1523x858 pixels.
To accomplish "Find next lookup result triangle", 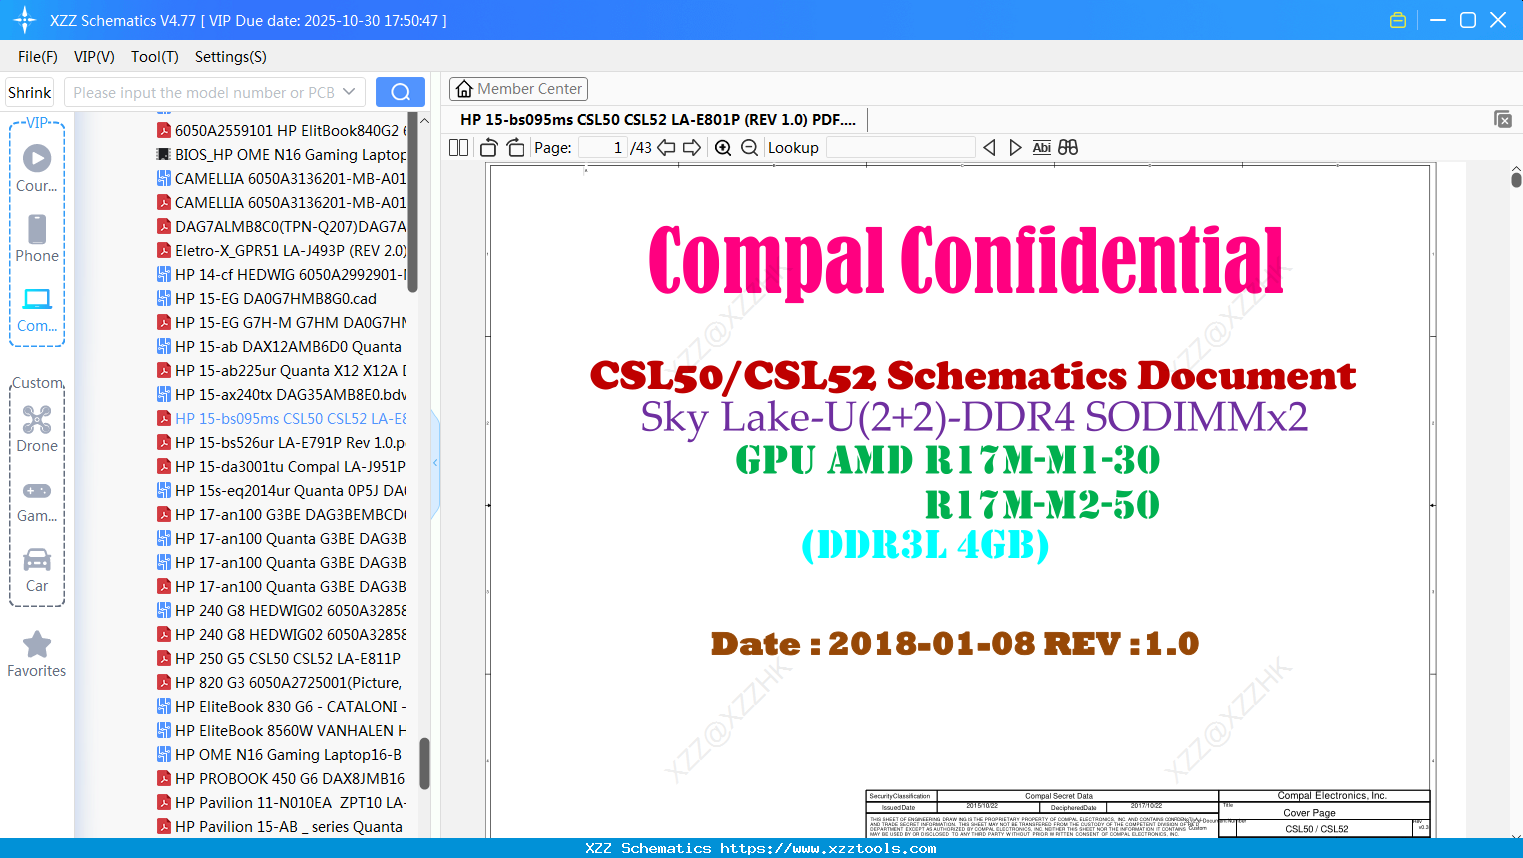I will pyautogui.click(x=1015, y=147).
